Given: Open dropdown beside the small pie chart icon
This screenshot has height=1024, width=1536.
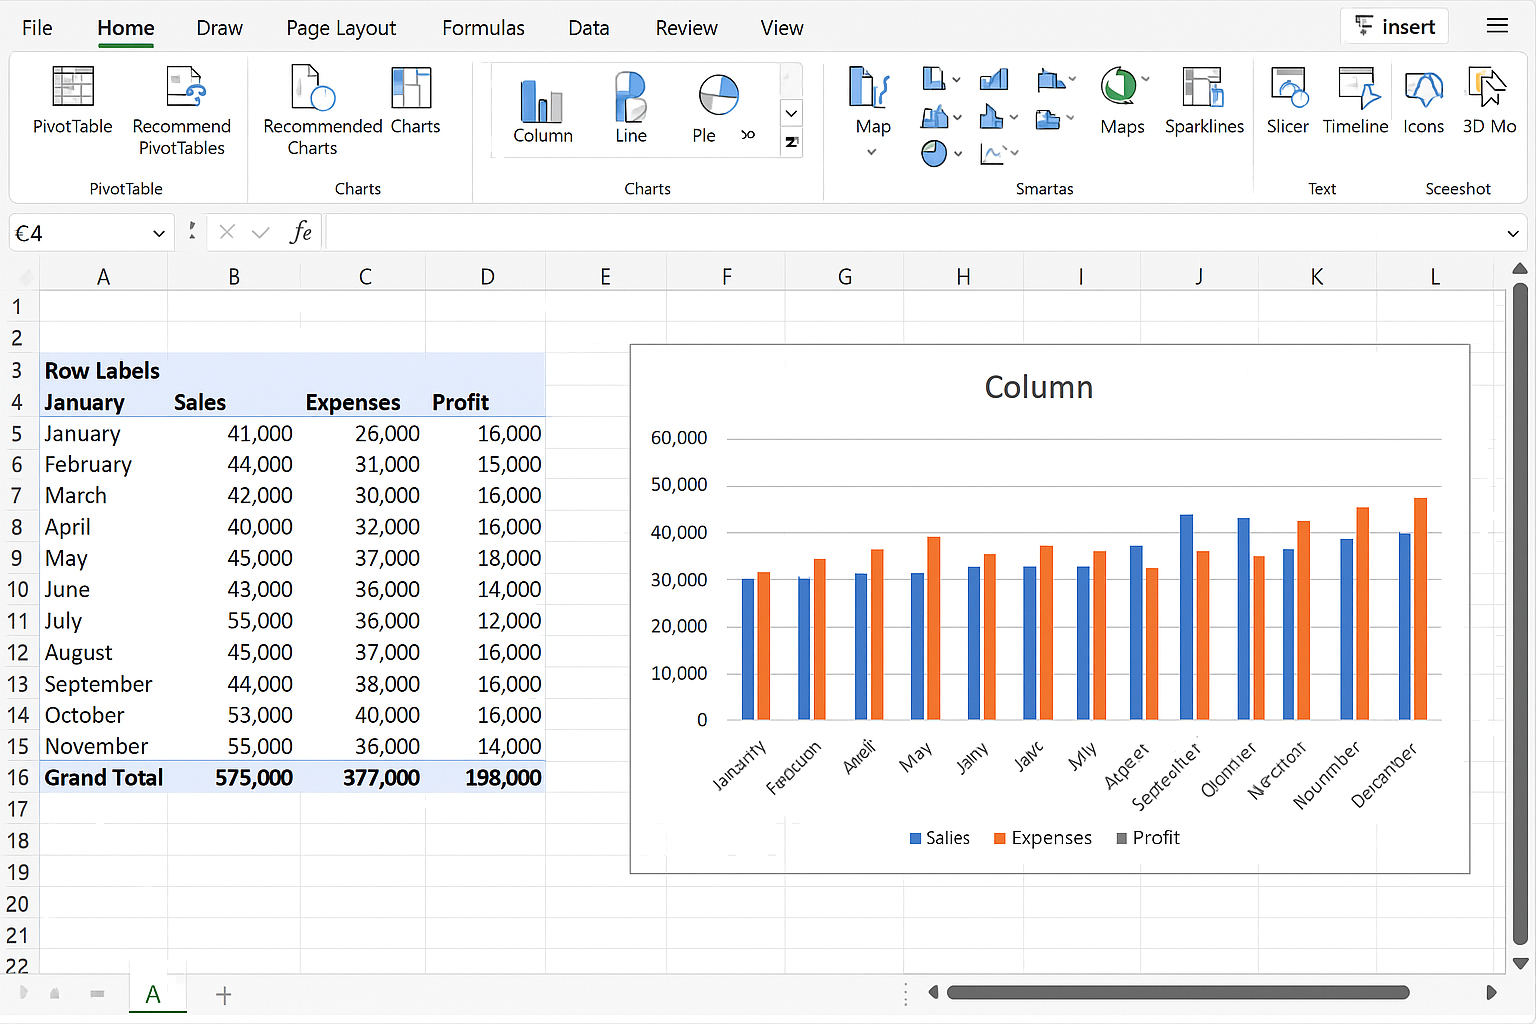Looking at the screenshot, I should (958, 153).
